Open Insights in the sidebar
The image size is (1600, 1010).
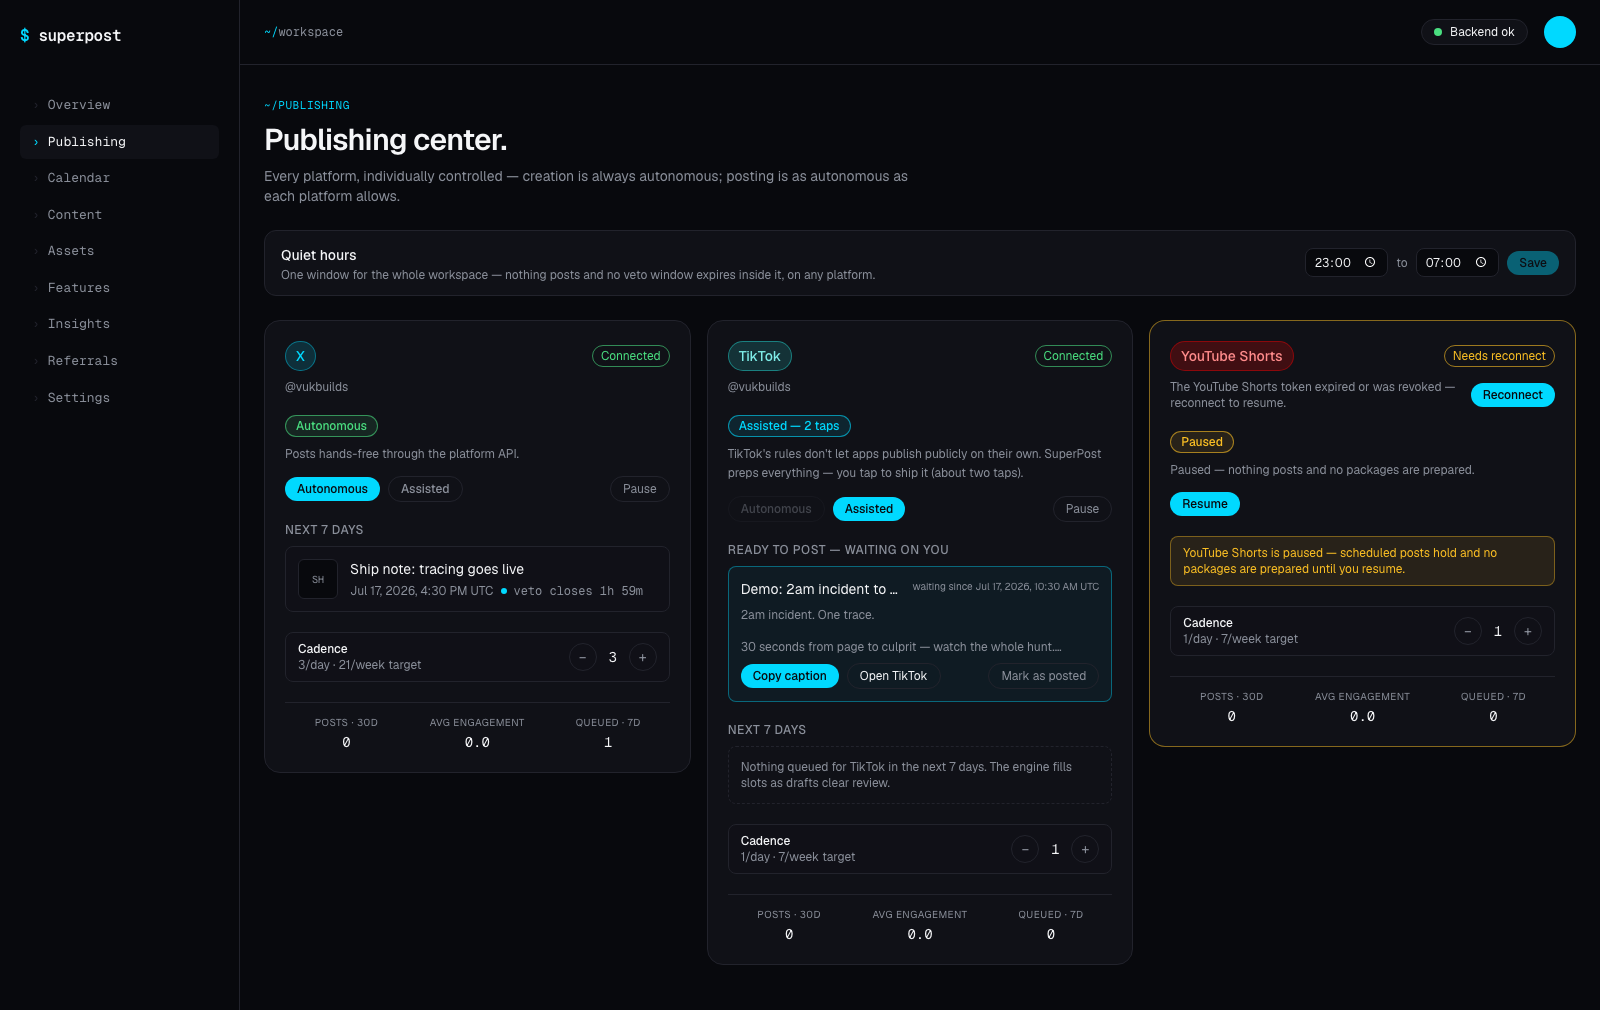[x=119, y=324]
